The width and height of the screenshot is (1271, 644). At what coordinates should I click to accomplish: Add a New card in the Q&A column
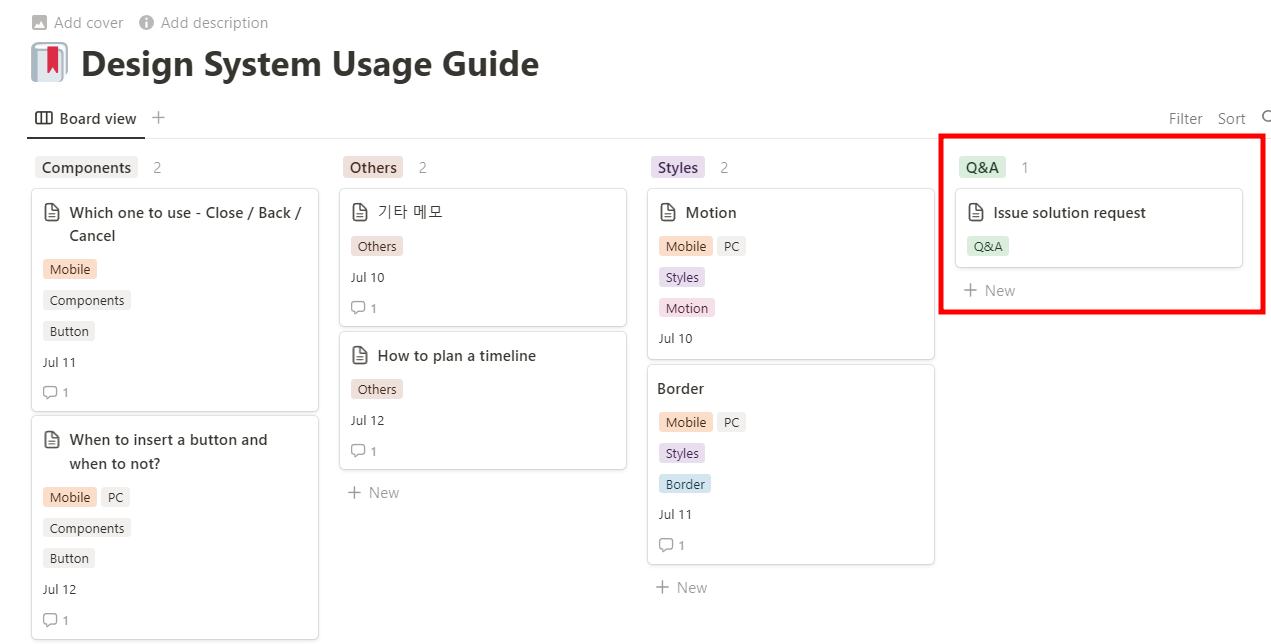tap(990, 291)
